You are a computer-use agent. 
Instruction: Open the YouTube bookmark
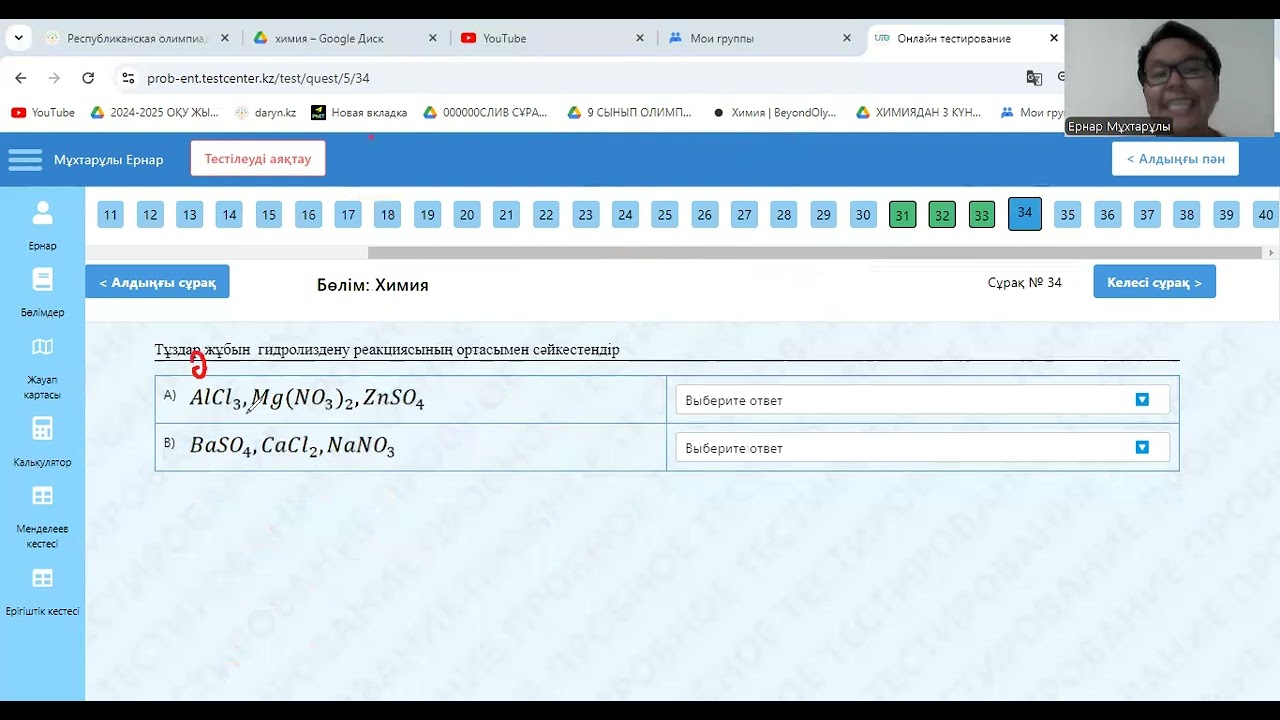pos(43,113)
